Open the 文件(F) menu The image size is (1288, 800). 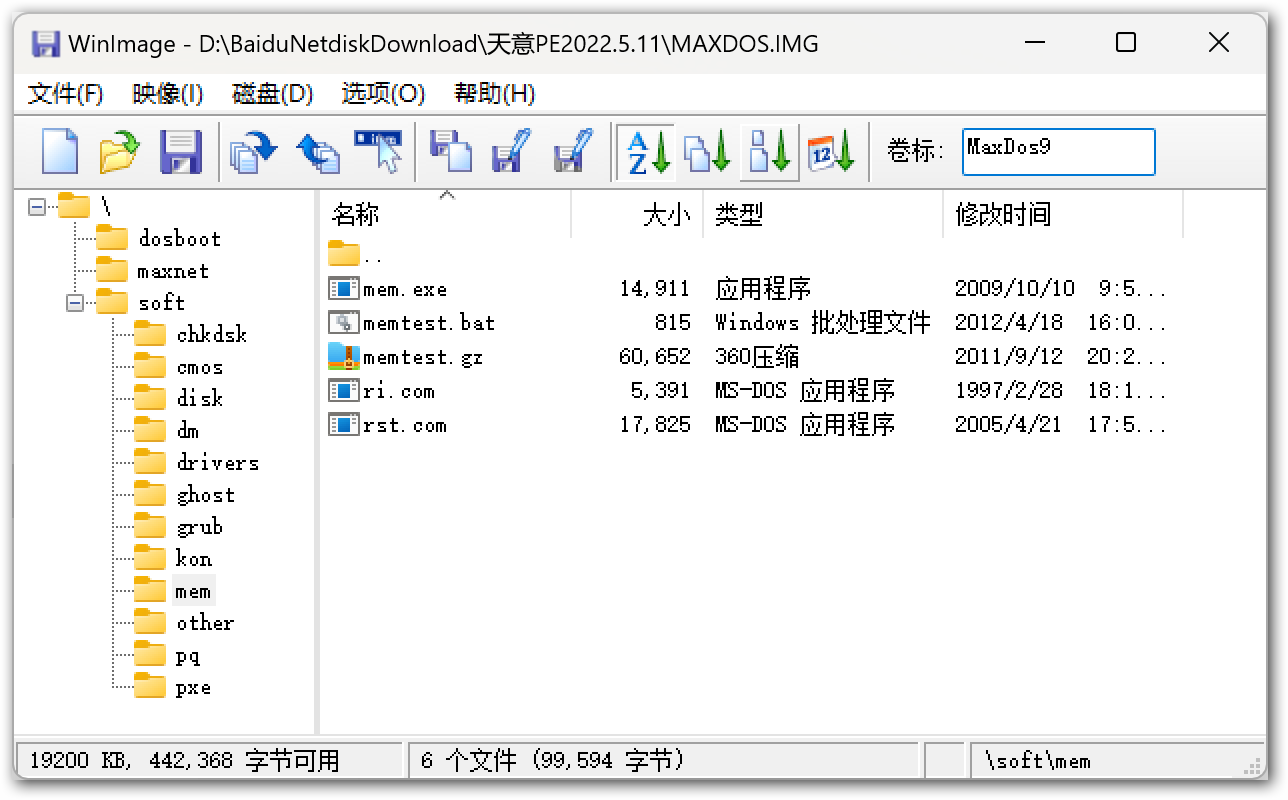coord(66,94)
